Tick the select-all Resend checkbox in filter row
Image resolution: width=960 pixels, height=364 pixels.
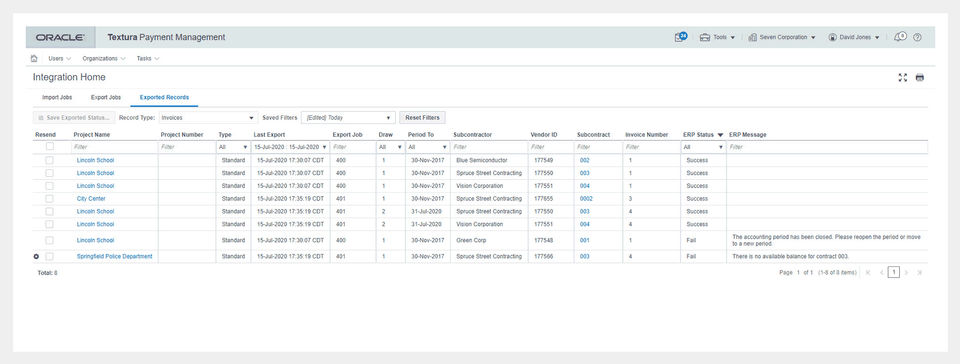(50, 146)
